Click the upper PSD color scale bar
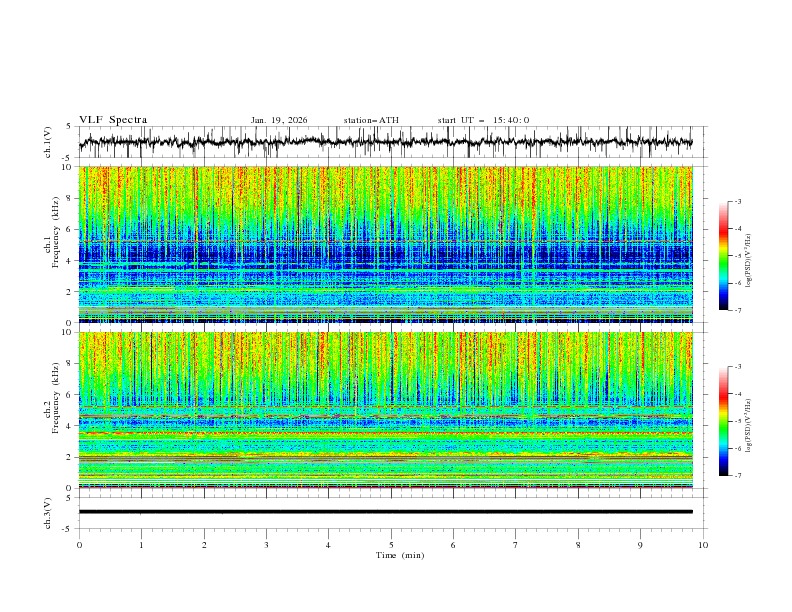 click(723, 255)
